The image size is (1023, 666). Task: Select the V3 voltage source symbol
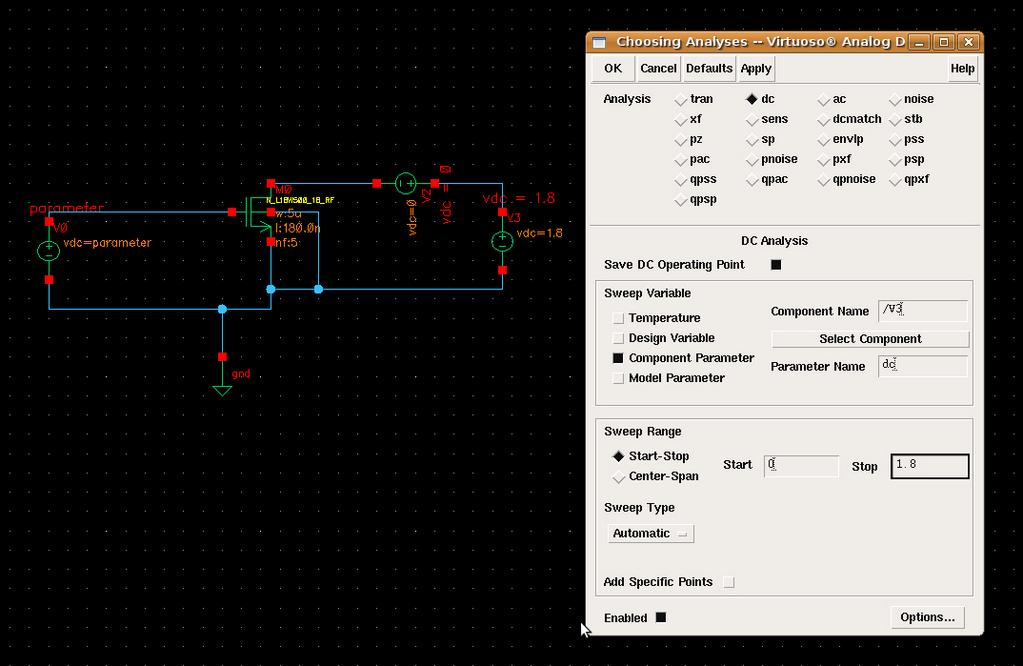click(x=502, y=241)
